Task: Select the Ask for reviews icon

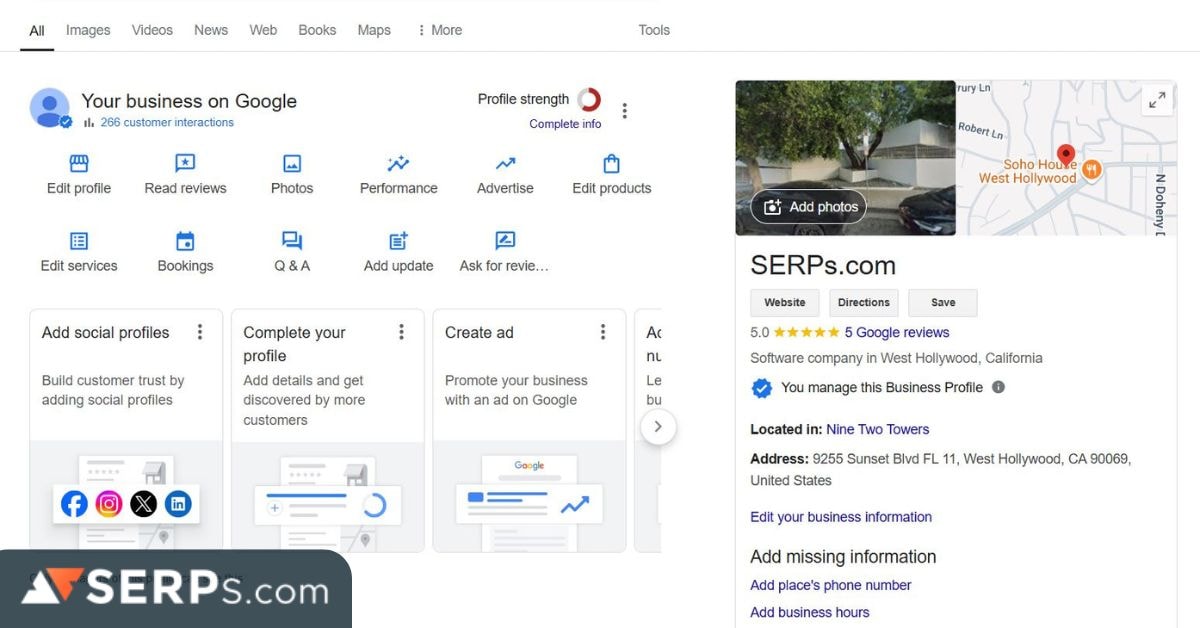Action: (x=505, y=241)
